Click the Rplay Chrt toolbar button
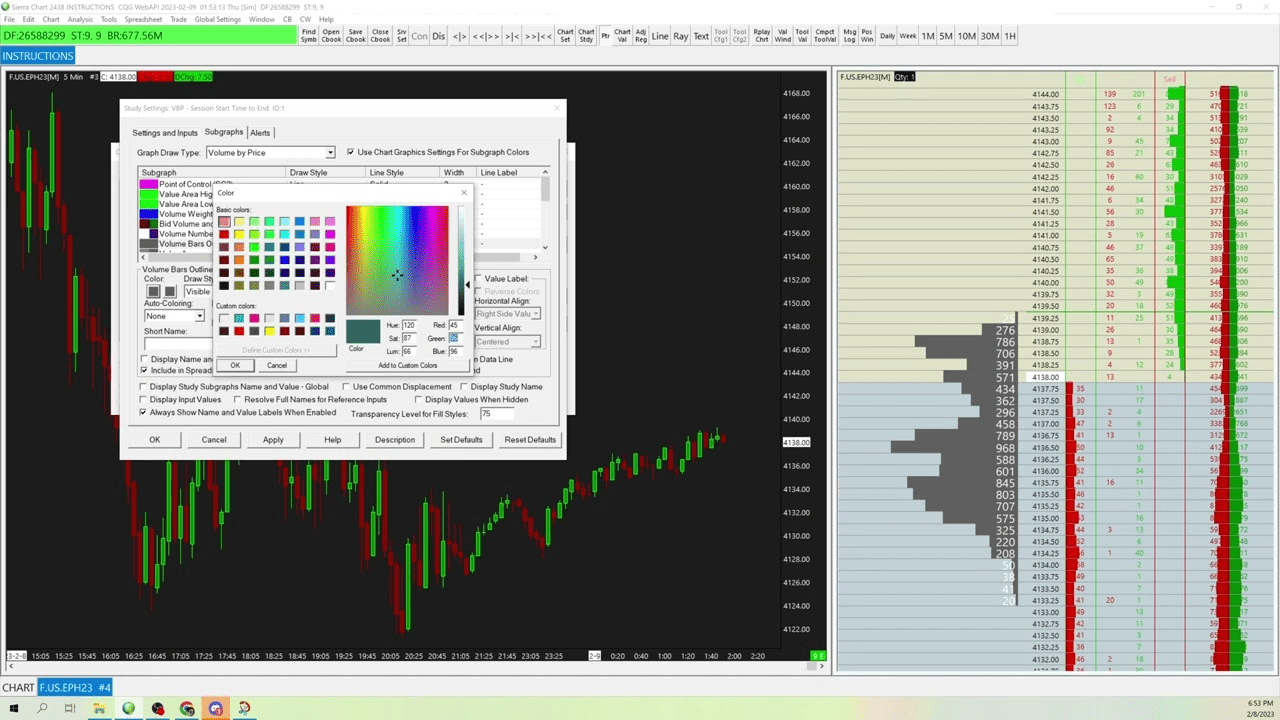Image resolution: width=1280 pixels, height=720 pixels. click(x=762, y=36)
